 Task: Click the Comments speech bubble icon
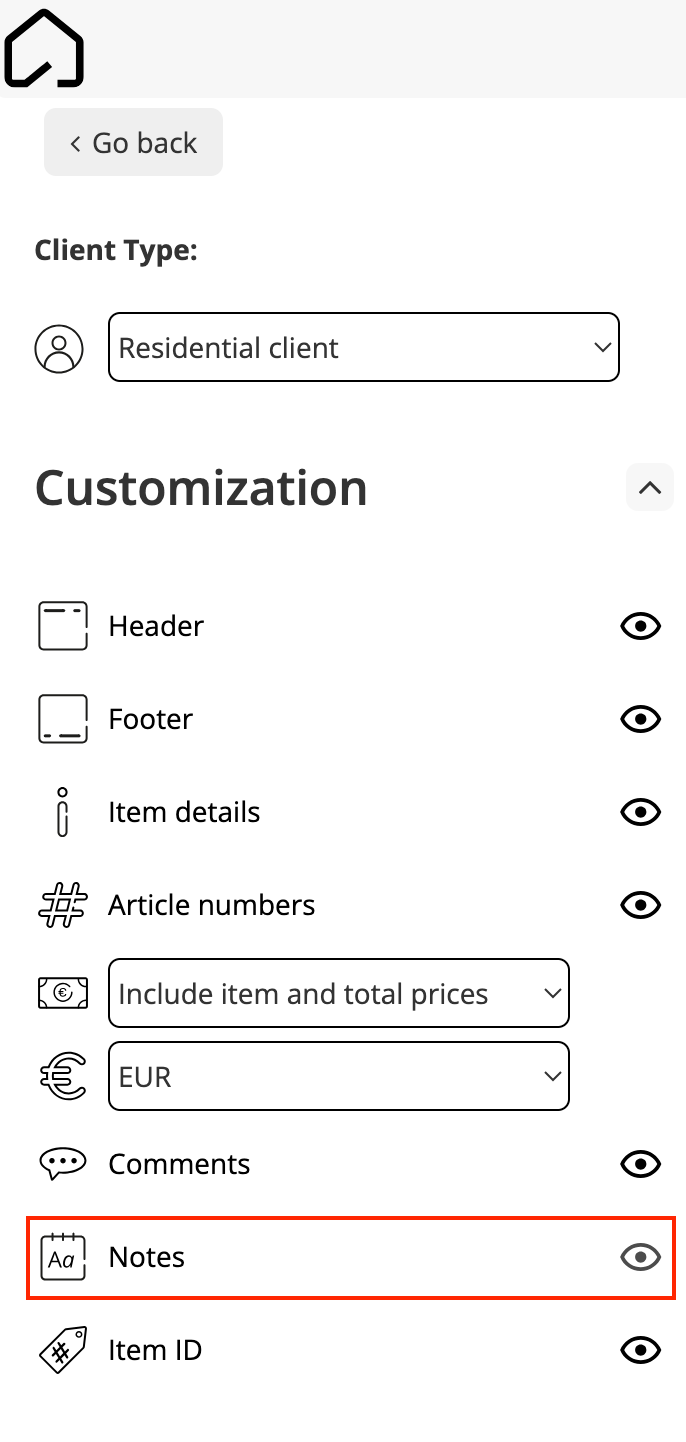coord(62,1164)
